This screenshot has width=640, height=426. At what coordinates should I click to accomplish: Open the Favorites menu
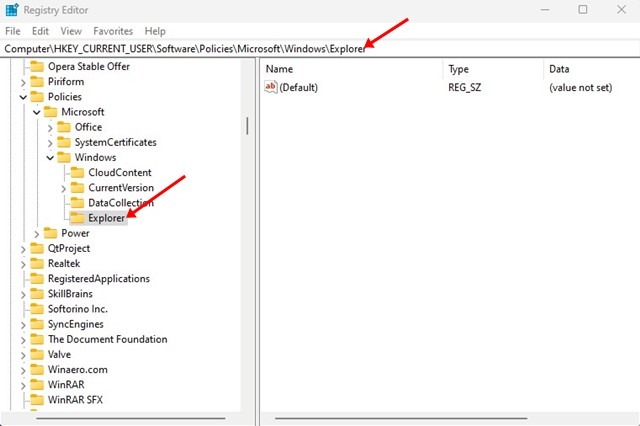tap(113, 31)
